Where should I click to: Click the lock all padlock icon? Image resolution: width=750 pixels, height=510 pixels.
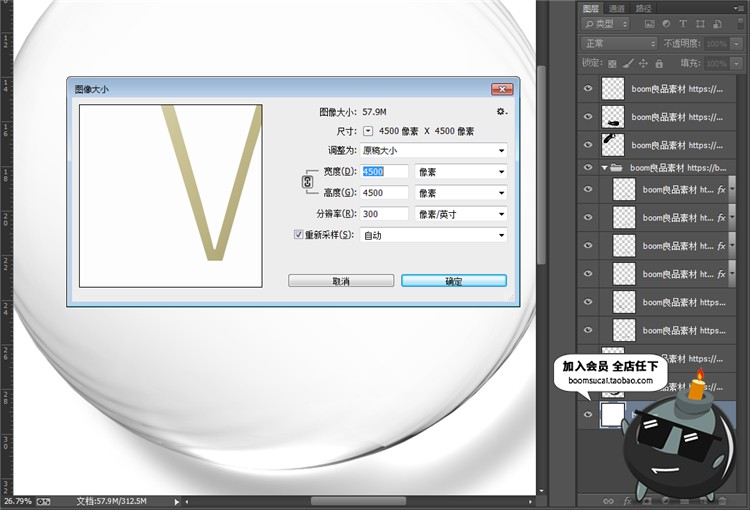point(657,63)
